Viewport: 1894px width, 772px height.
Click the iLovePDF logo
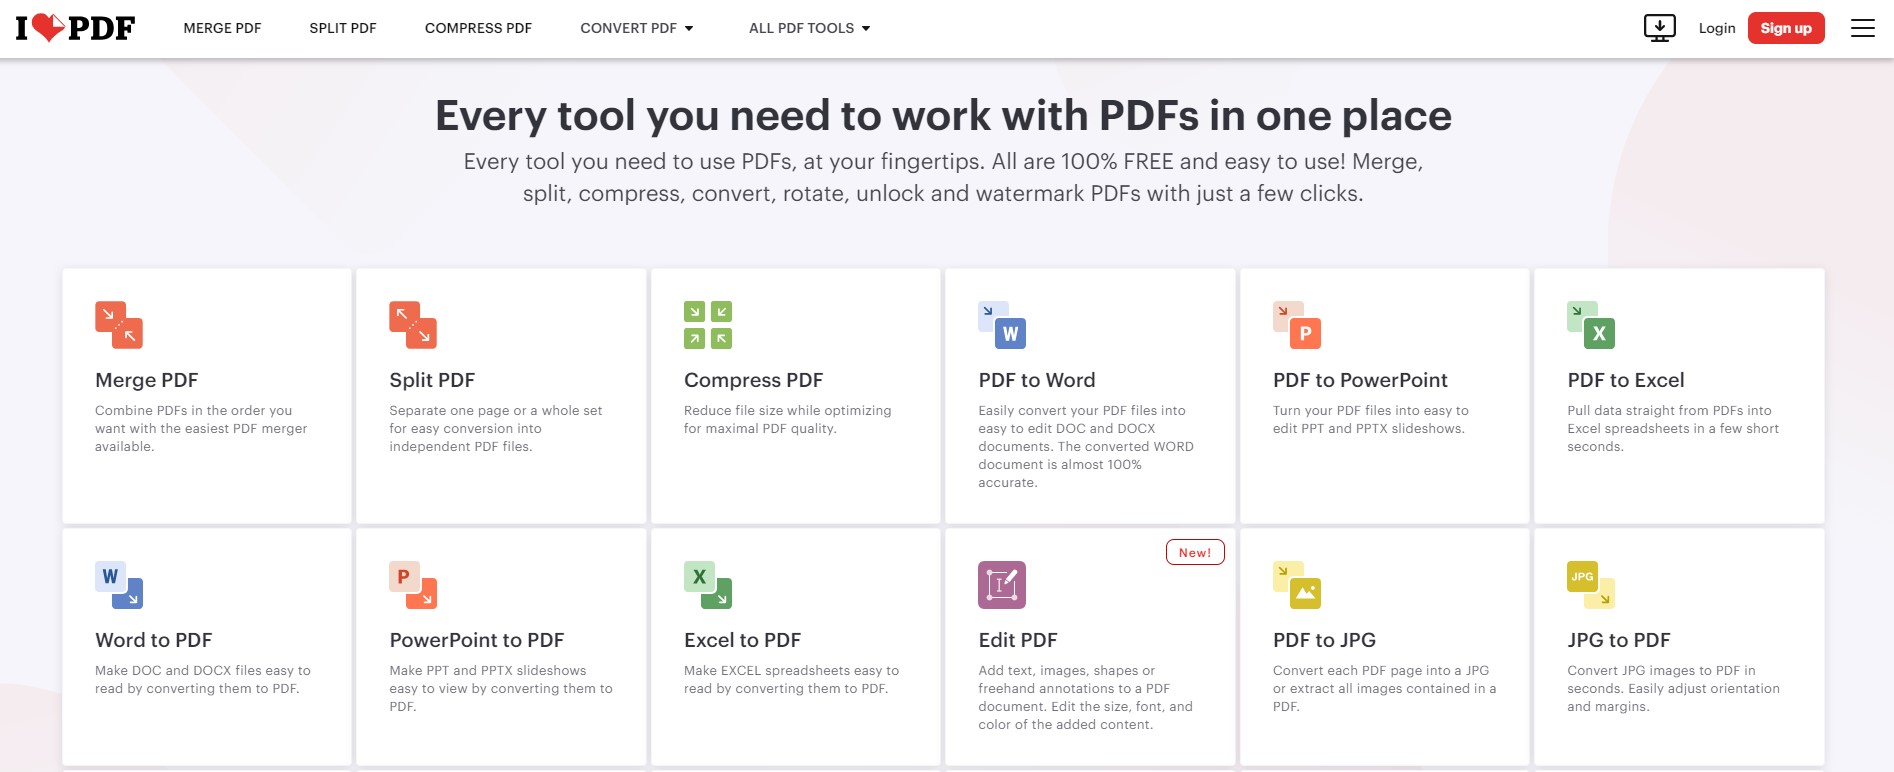[x=75, y=28]
